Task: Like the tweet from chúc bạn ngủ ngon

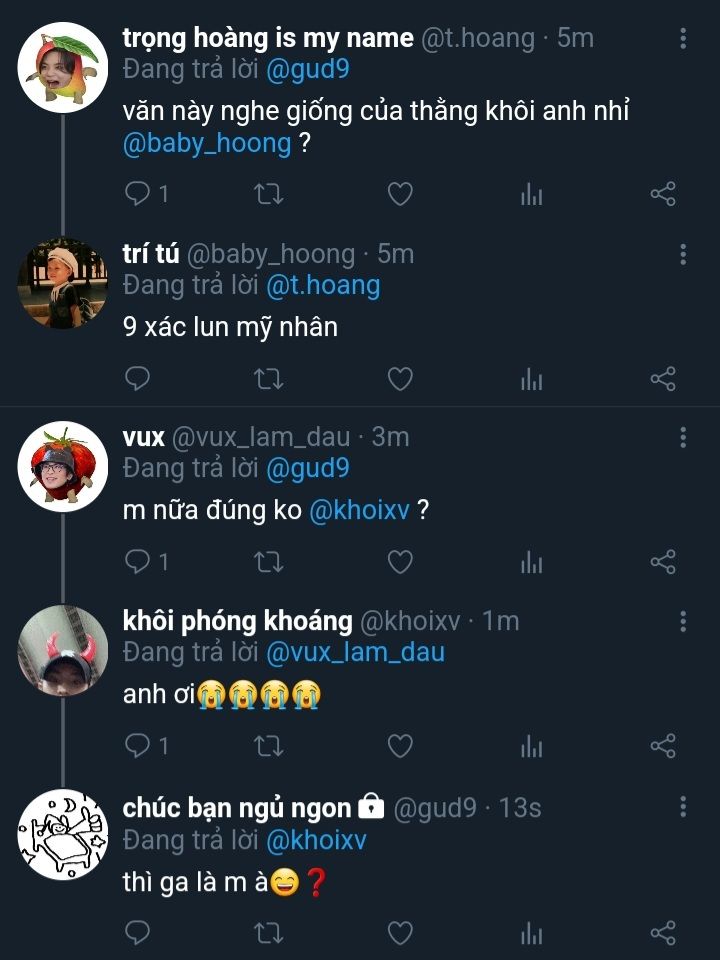Action: 400,934
